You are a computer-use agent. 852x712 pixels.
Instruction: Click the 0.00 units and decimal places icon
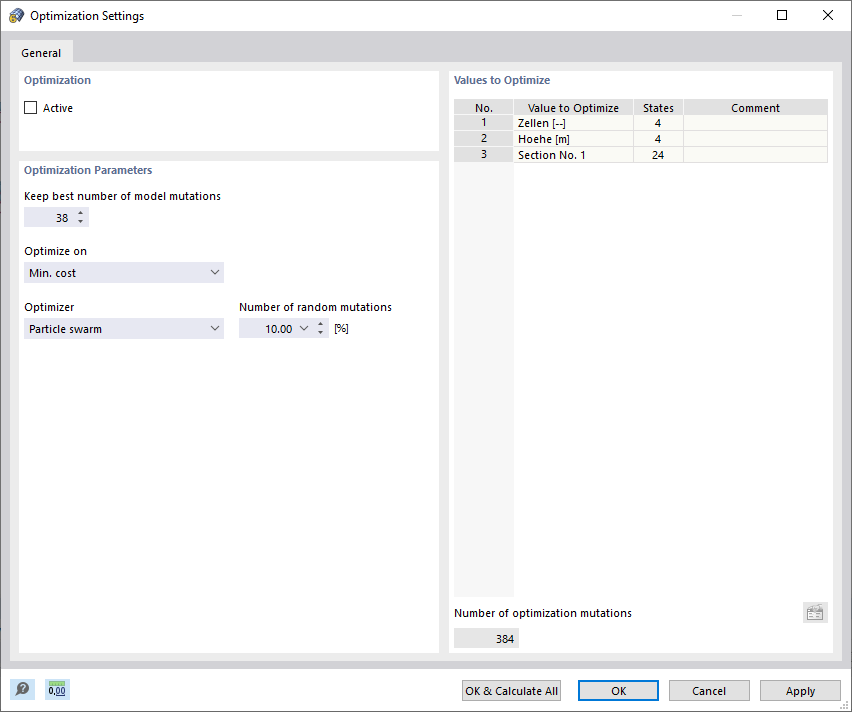(56, 689)
